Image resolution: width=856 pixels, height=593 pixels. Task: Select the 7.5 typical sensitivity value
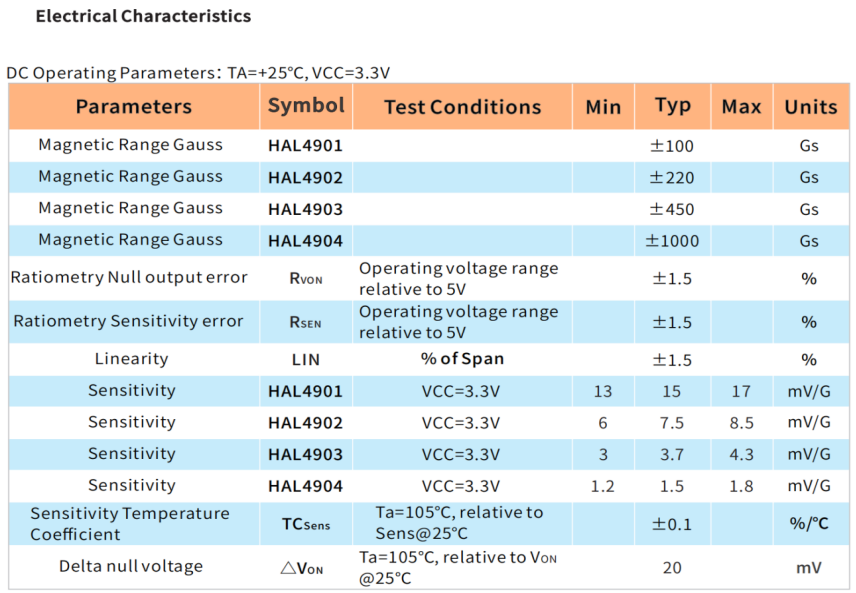coord(672,423)
